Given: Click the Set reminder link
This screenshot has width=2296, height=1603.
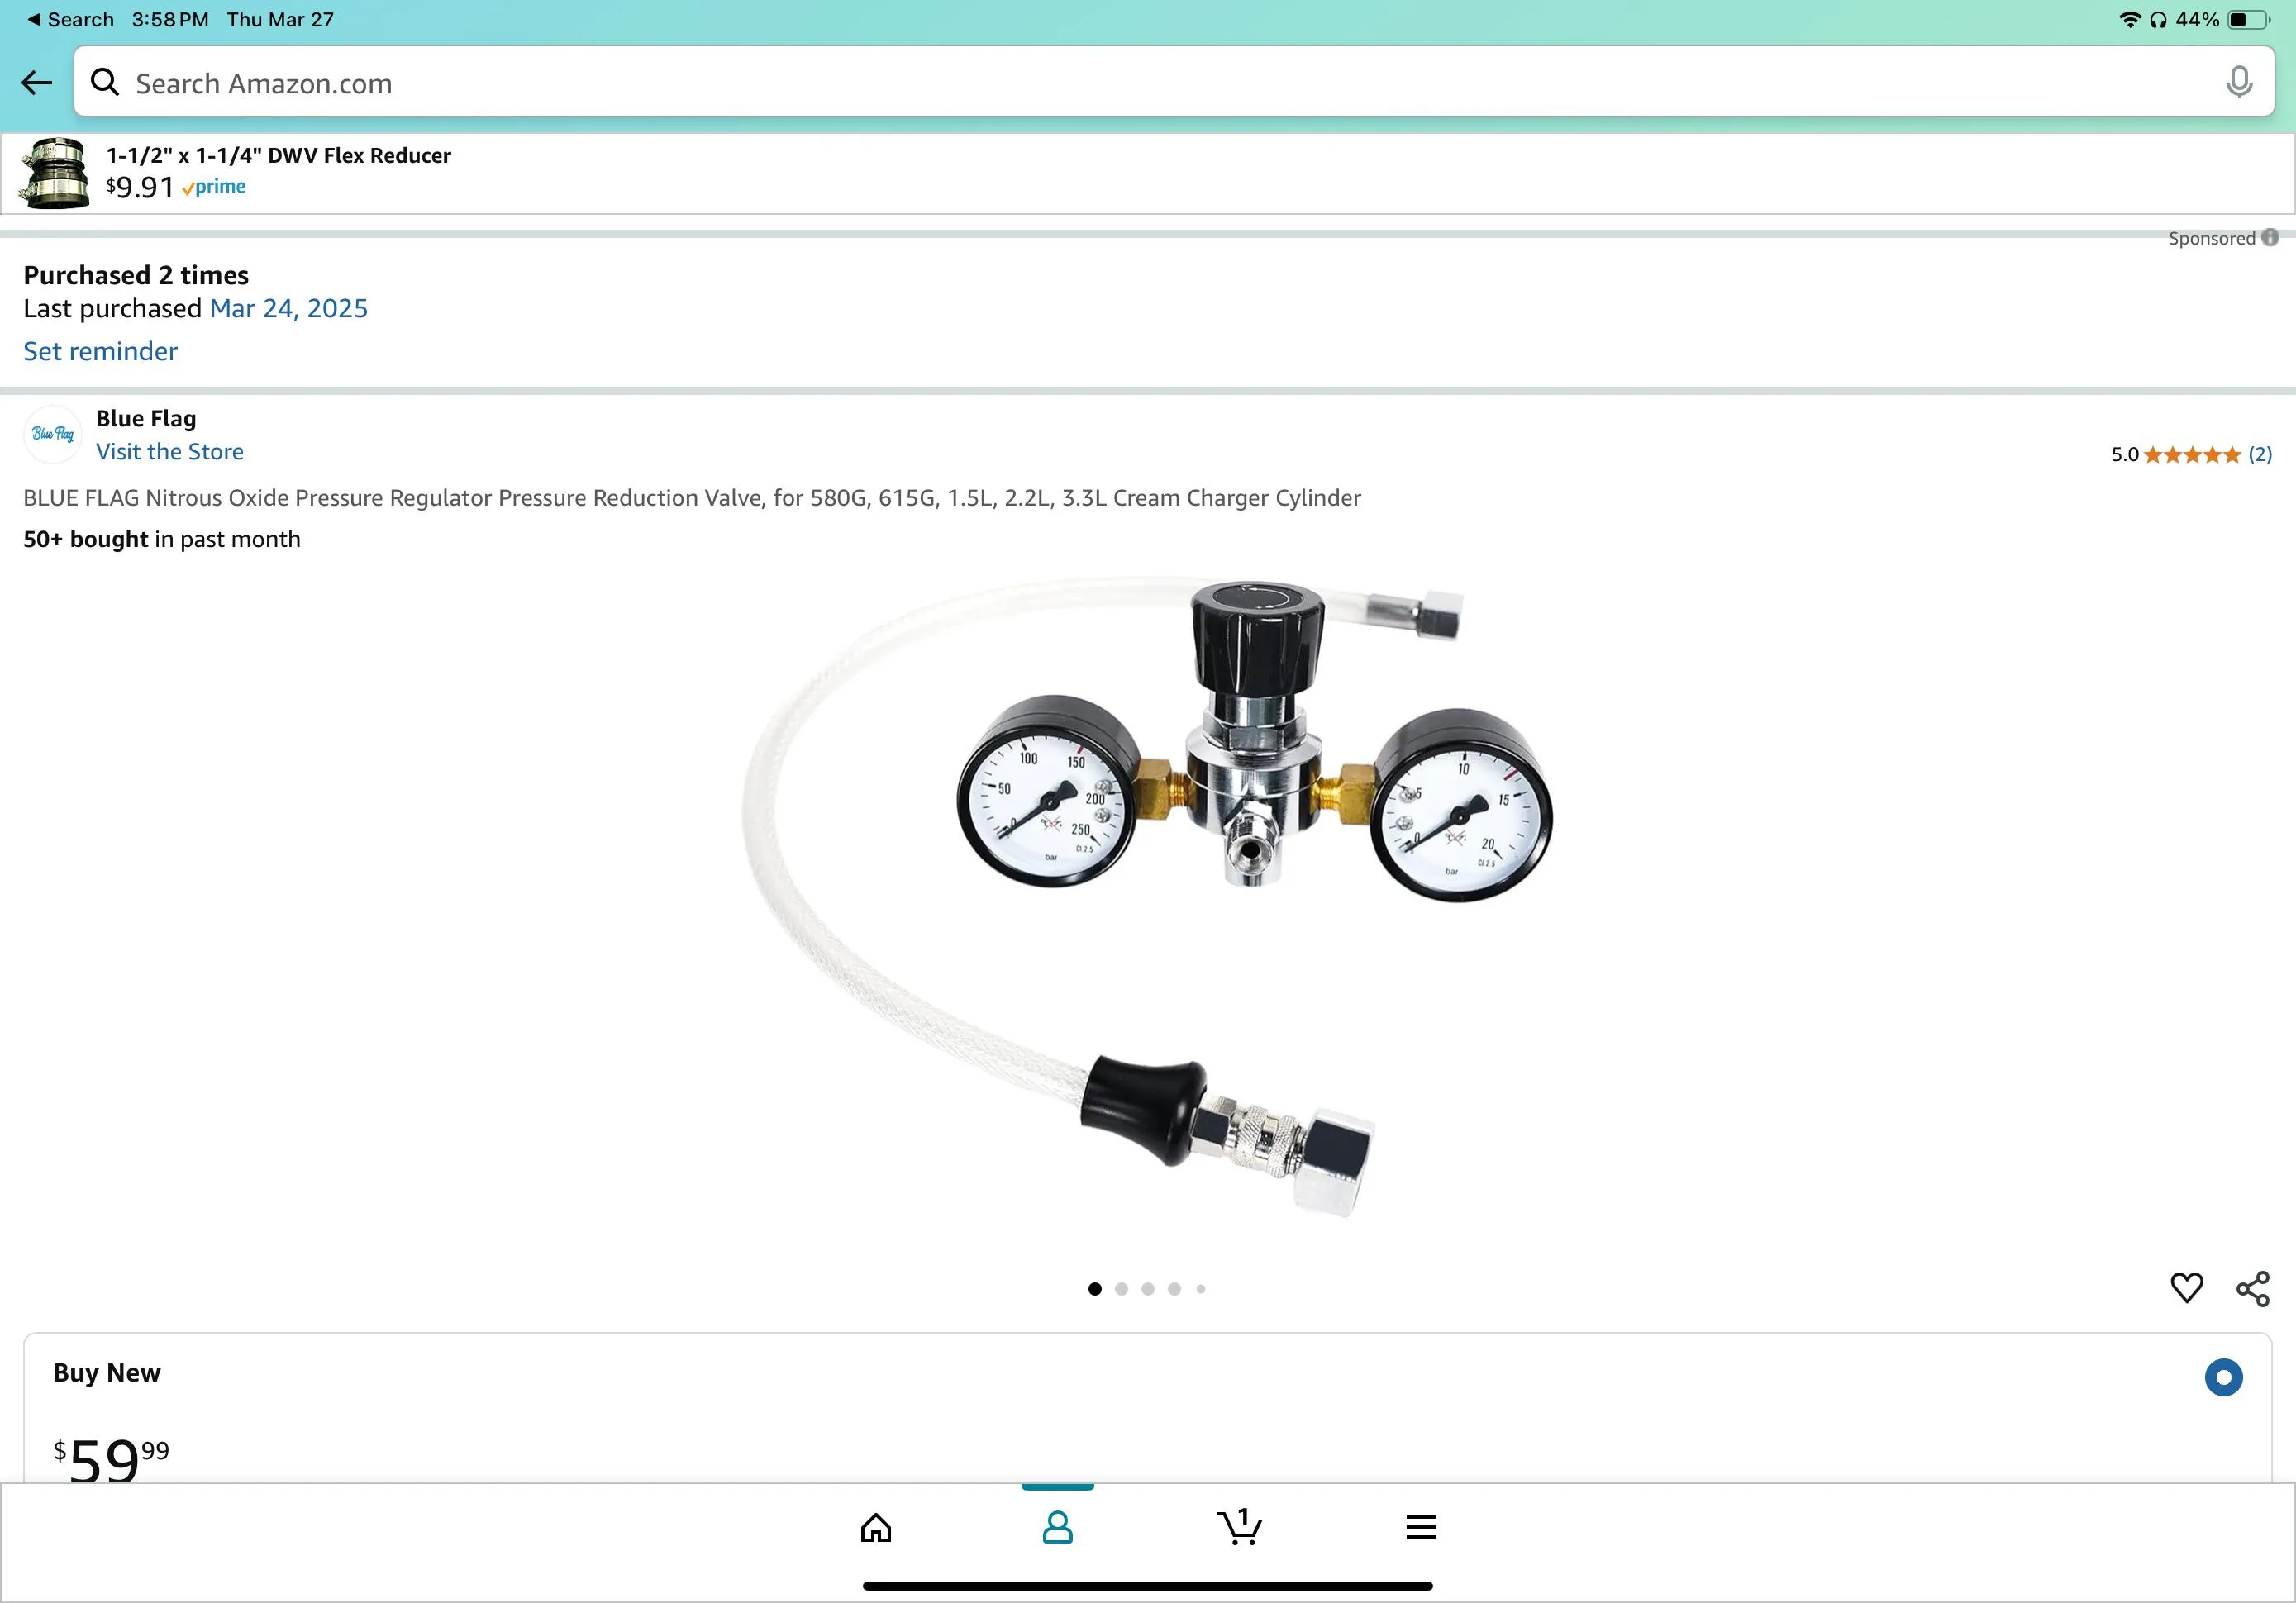Looking at the screenshot, I should (100, 351).
